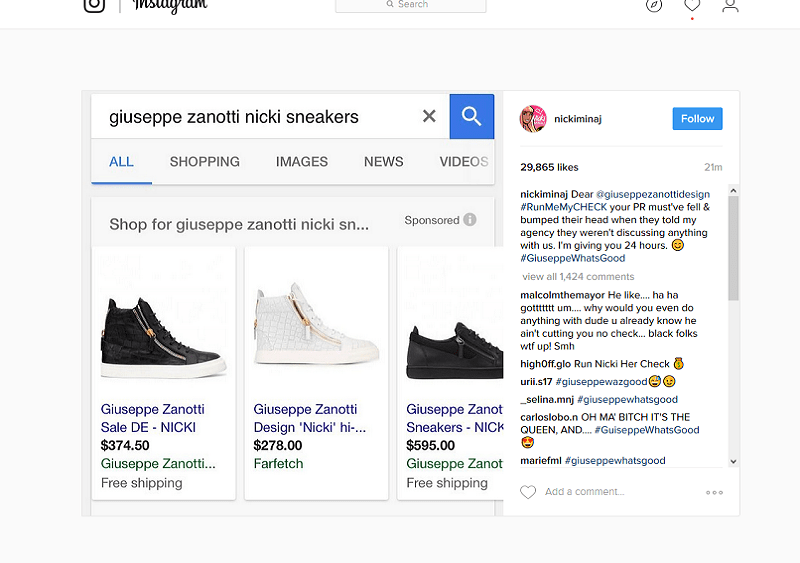Open the activity heart icon in the header
Screen dimensions: 800x563
(x=692, y=6)
